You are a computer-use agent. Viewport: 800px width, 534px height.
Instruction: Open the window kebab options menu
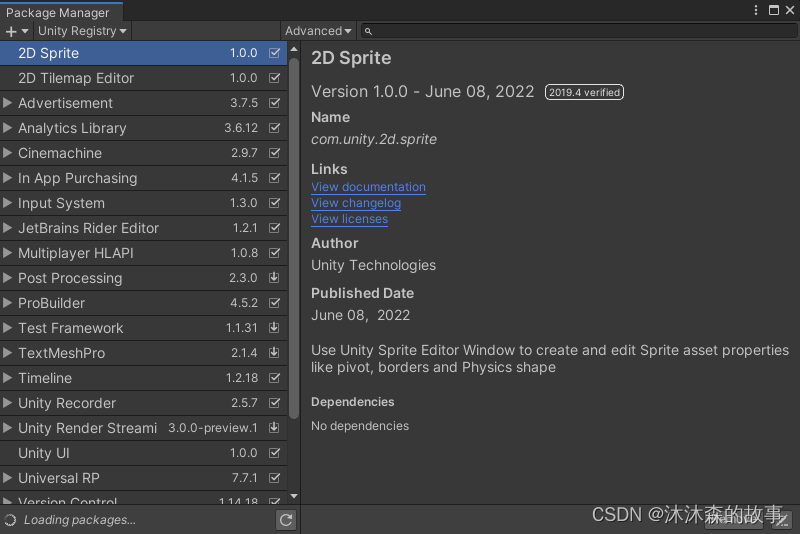[756, 10]
